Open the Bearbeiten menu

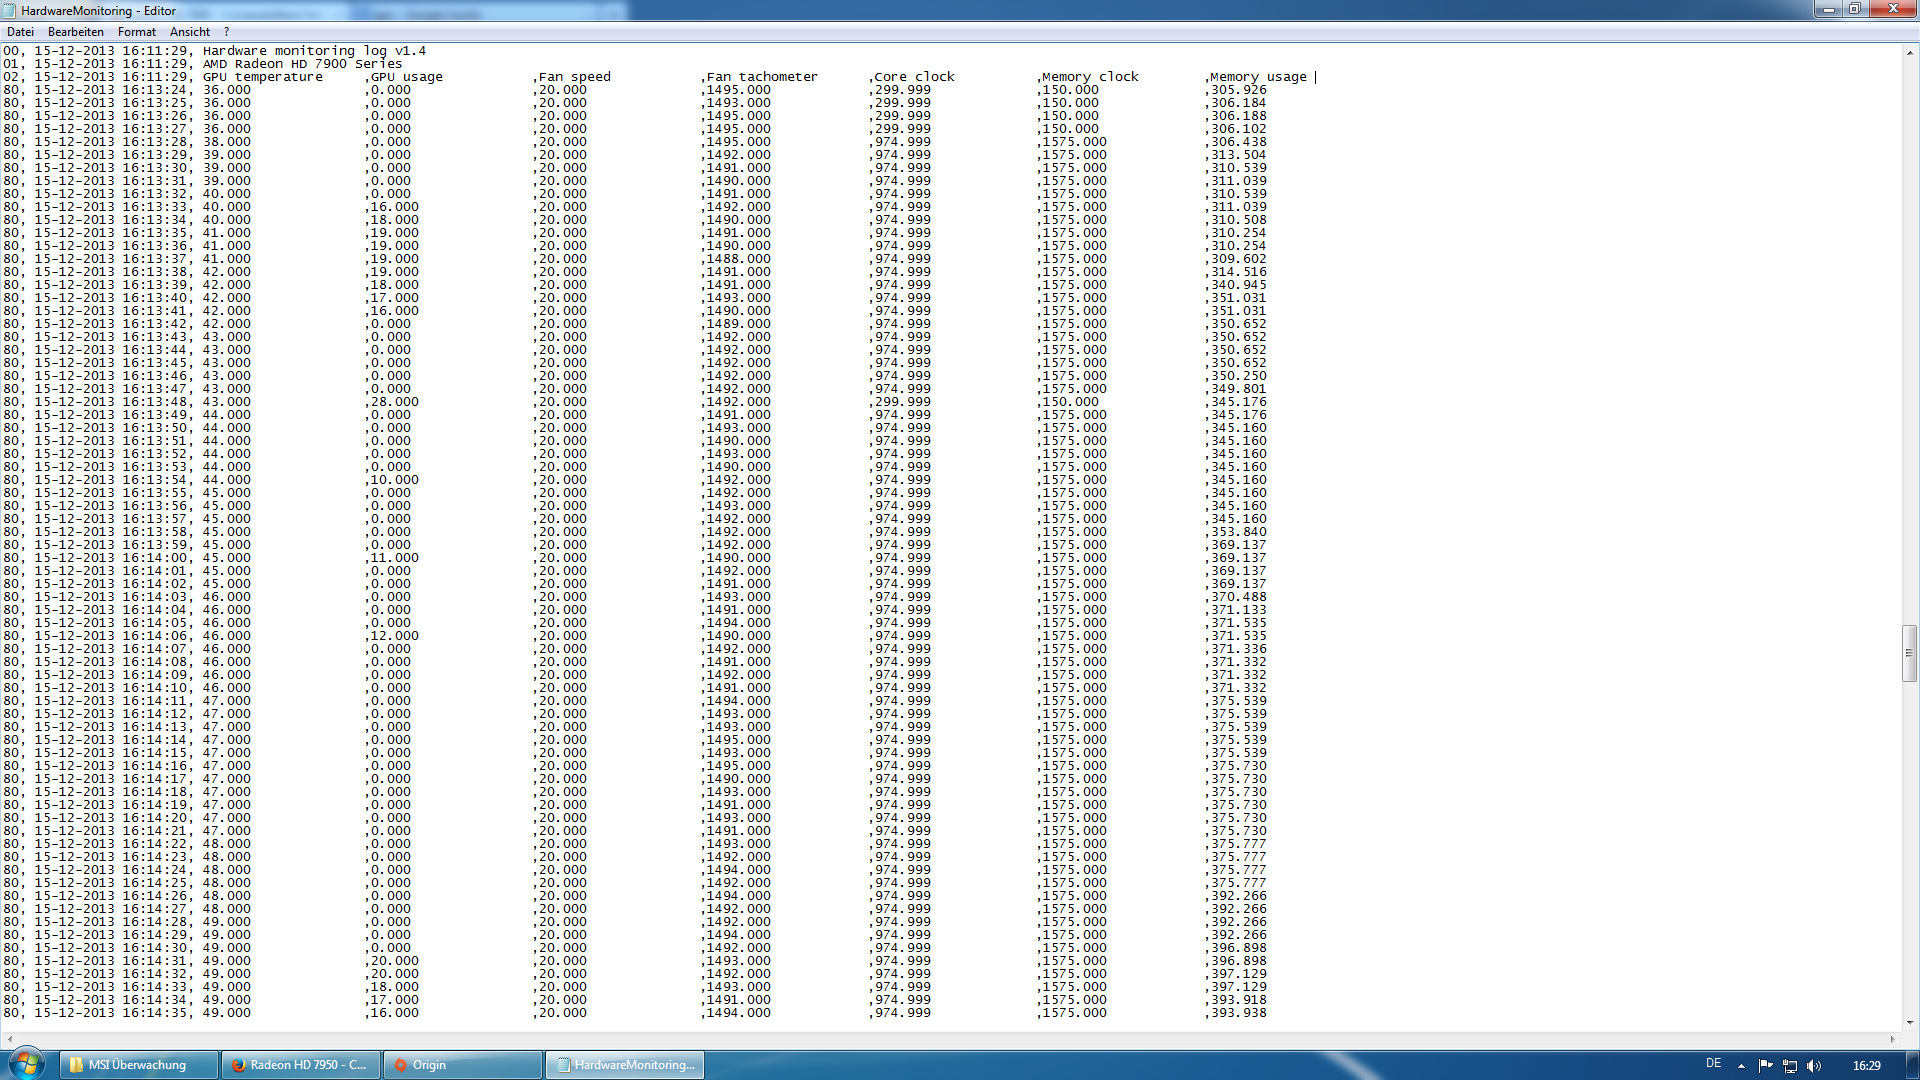point(76,32)
